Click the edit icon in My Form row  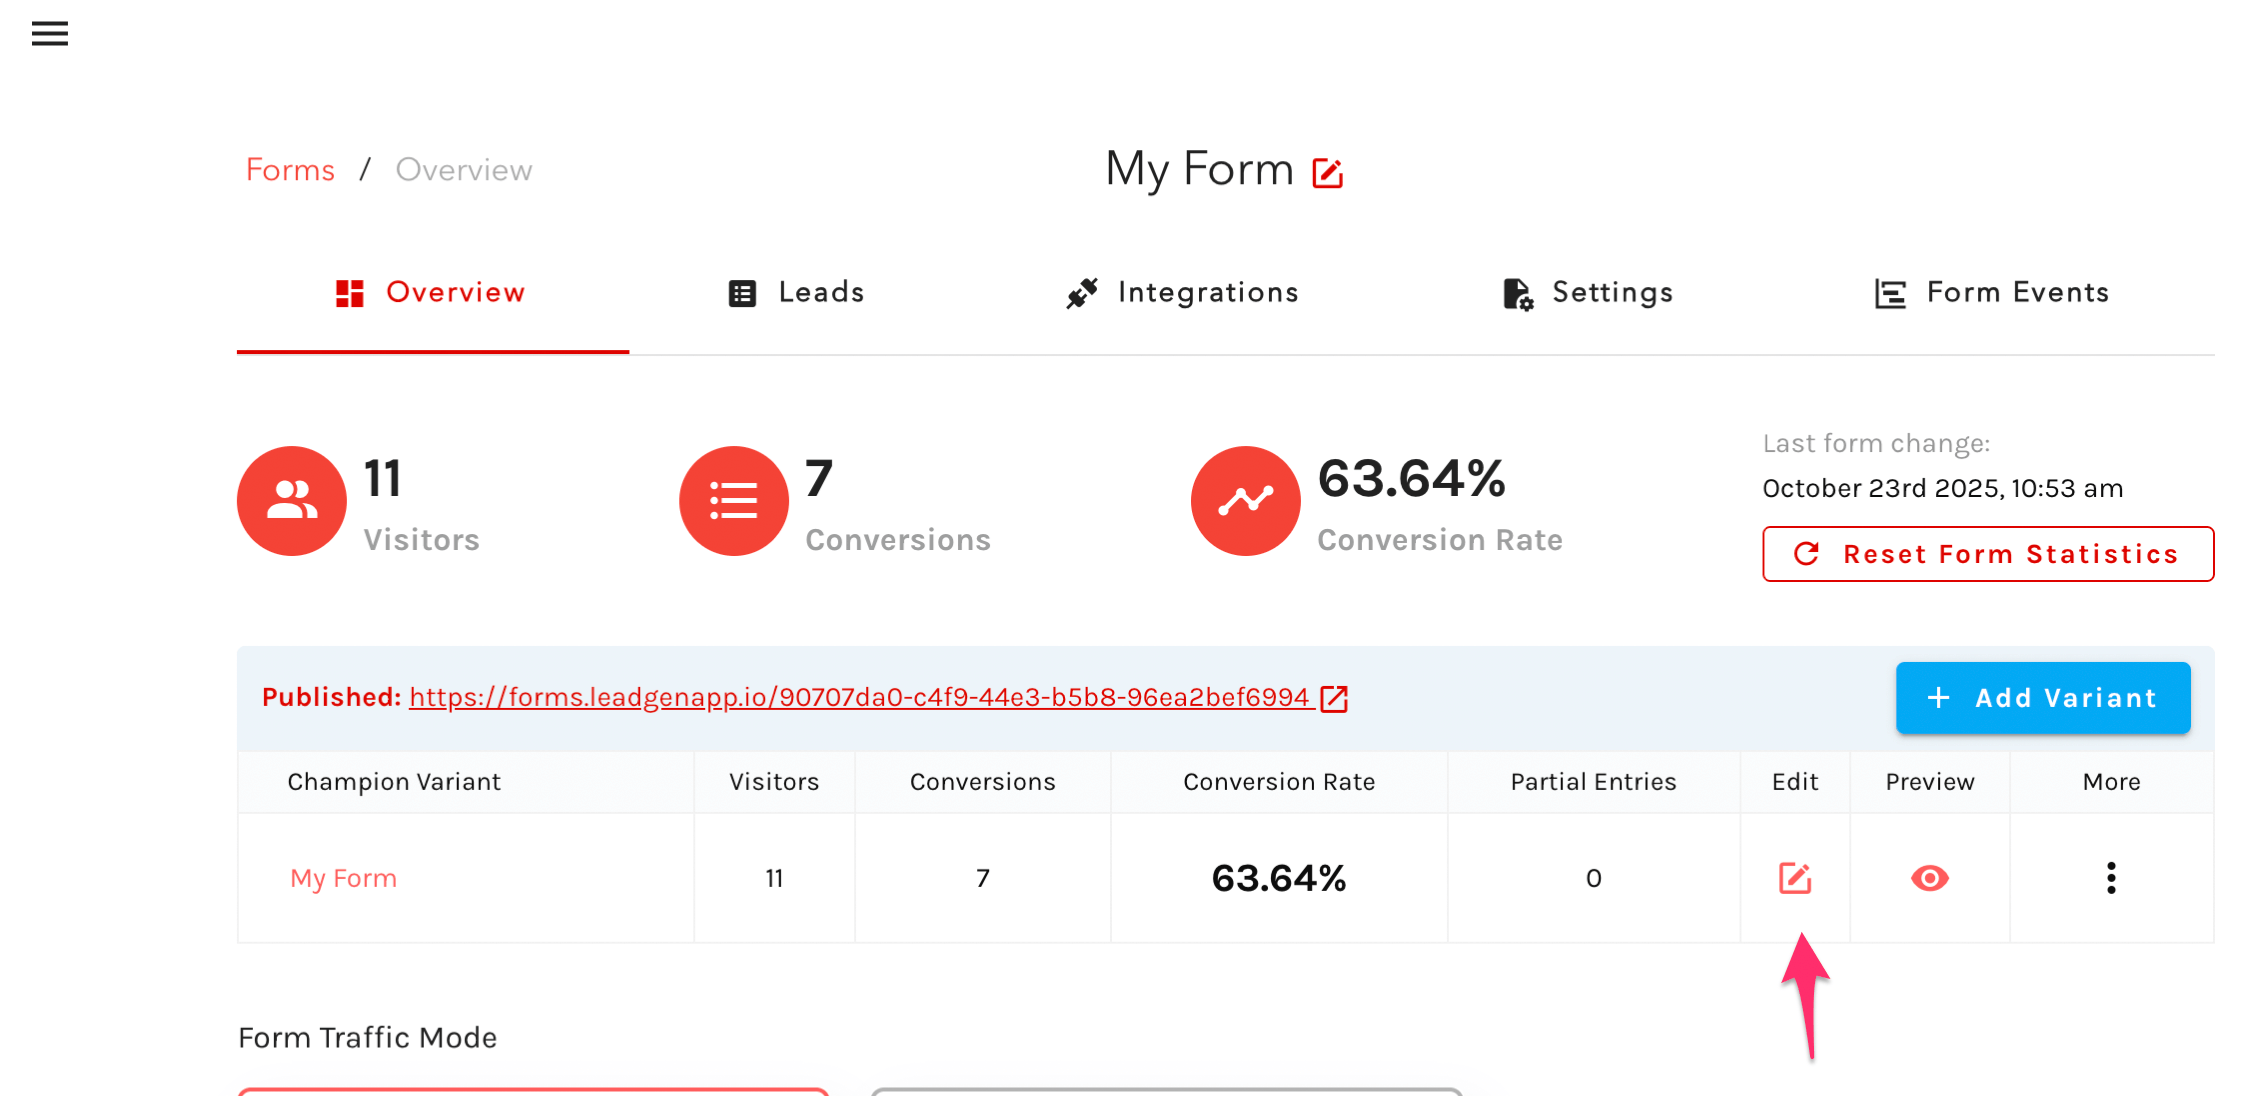[x=1794, y=878]
